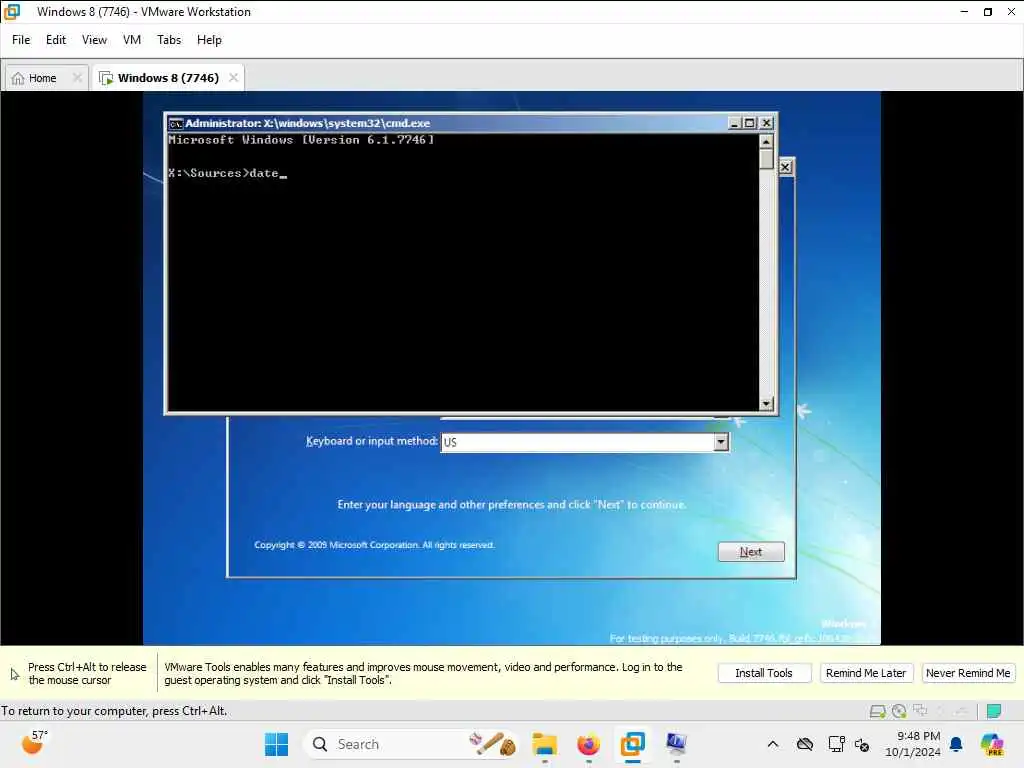This screenshot has height=768, width=1024.
Task: Click Next in the setup dialog
Action: (751, 552)
